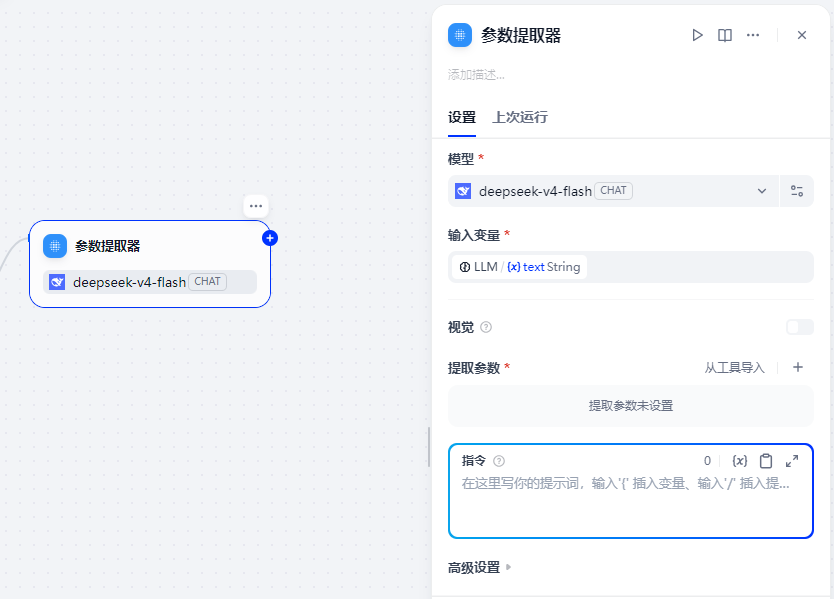The height and width of the screenshot is (599, 834).
Task: Open model parameter settings slider icon
Action: pyautogui.click(x=797, y=191)
